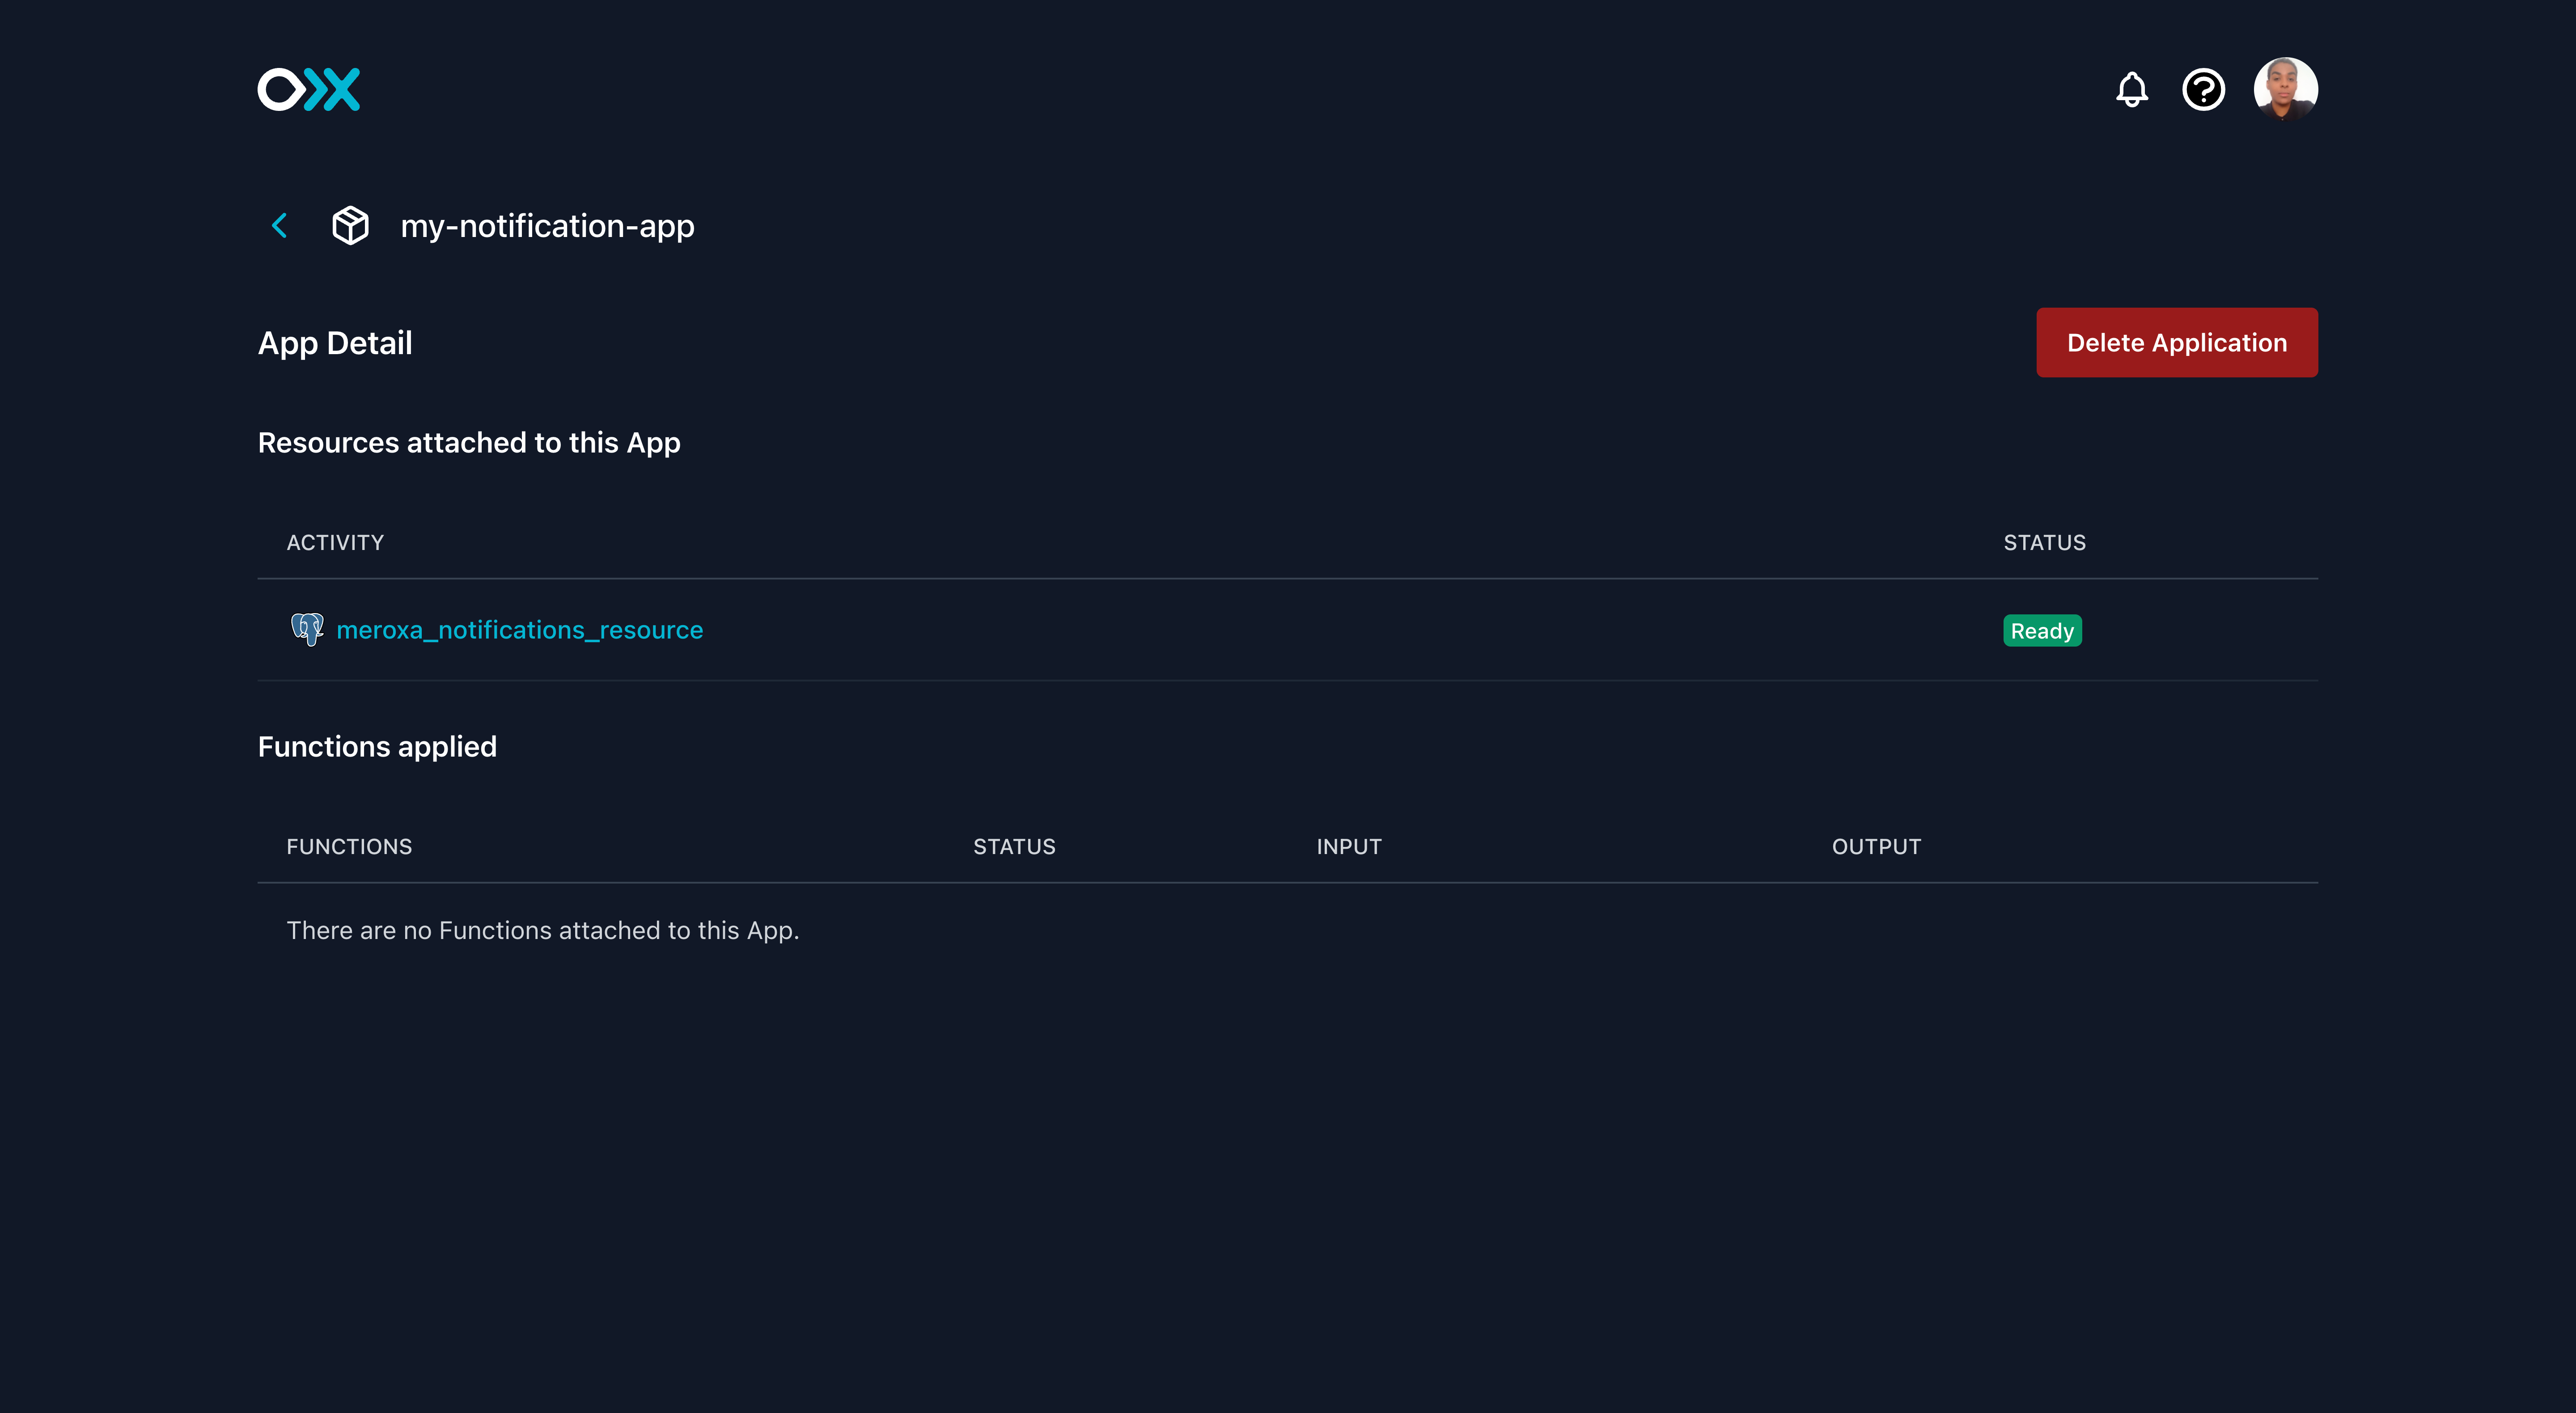Screen dimensions: 2576x1413
Task: Click the bell icon for alerts
Action: tap(2131, 89)
